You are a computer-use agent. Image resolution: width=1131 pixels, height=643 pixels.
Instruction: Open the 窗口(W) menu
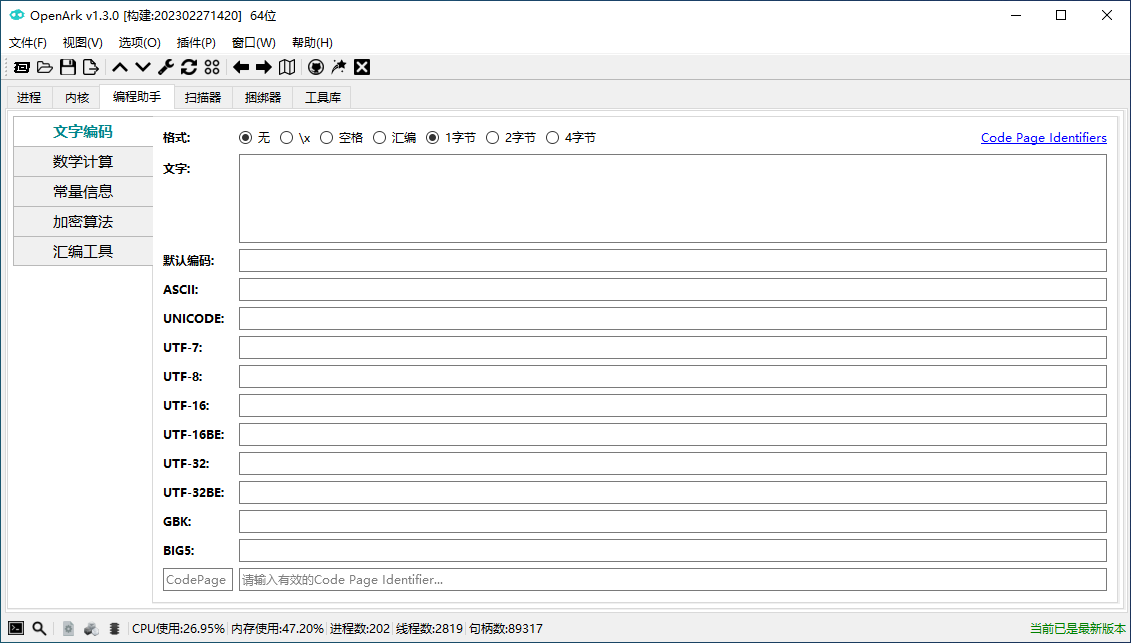(254, 43)
